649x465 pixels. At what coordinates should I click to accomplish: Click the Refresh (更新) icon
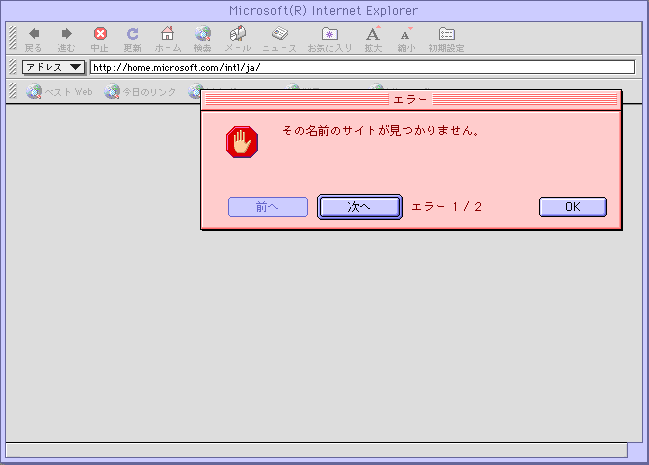coord(132,34)
